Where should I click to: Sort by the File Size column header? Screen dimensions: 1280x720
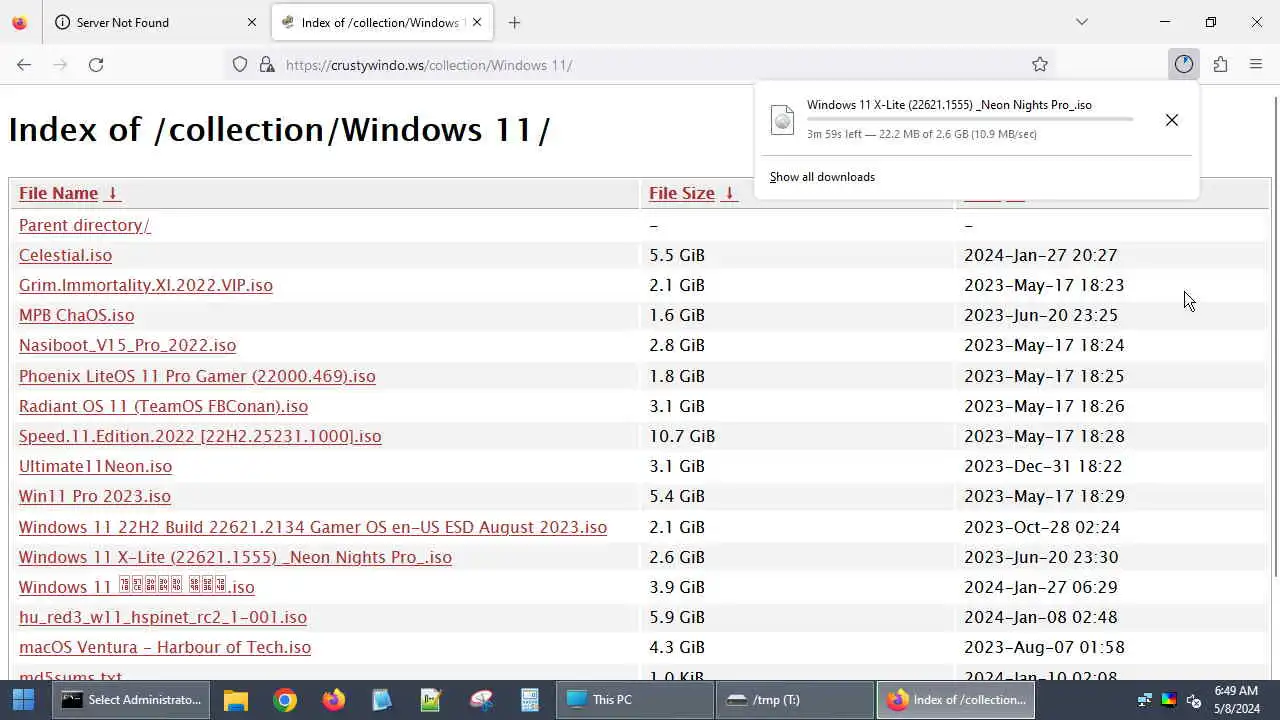pyautogui.click(x=682, y=193)
